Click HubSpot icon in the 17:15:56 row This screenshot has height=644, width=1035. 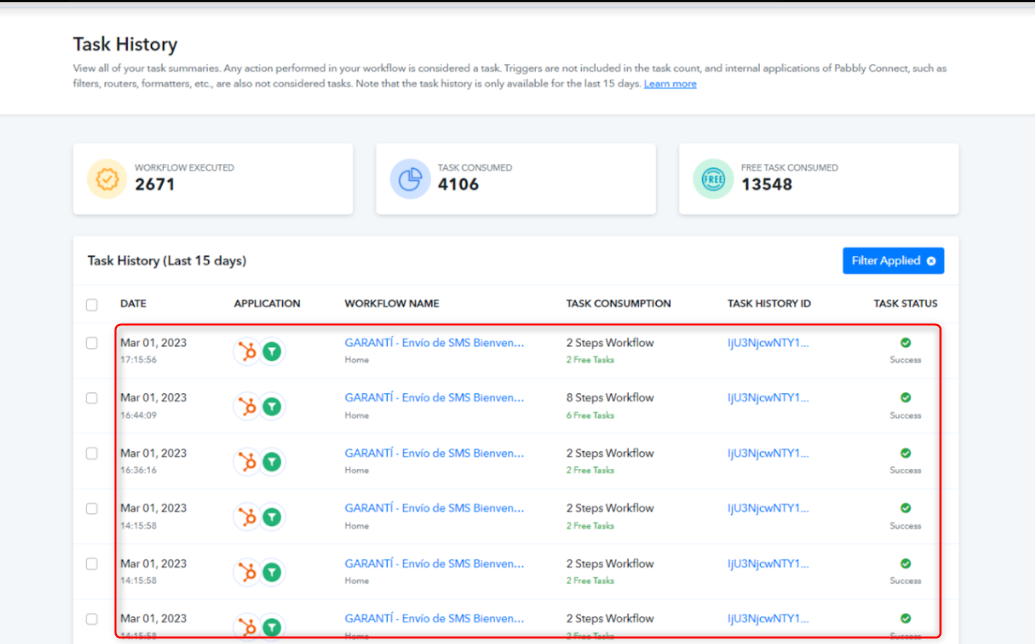click(x=247, y=352)
